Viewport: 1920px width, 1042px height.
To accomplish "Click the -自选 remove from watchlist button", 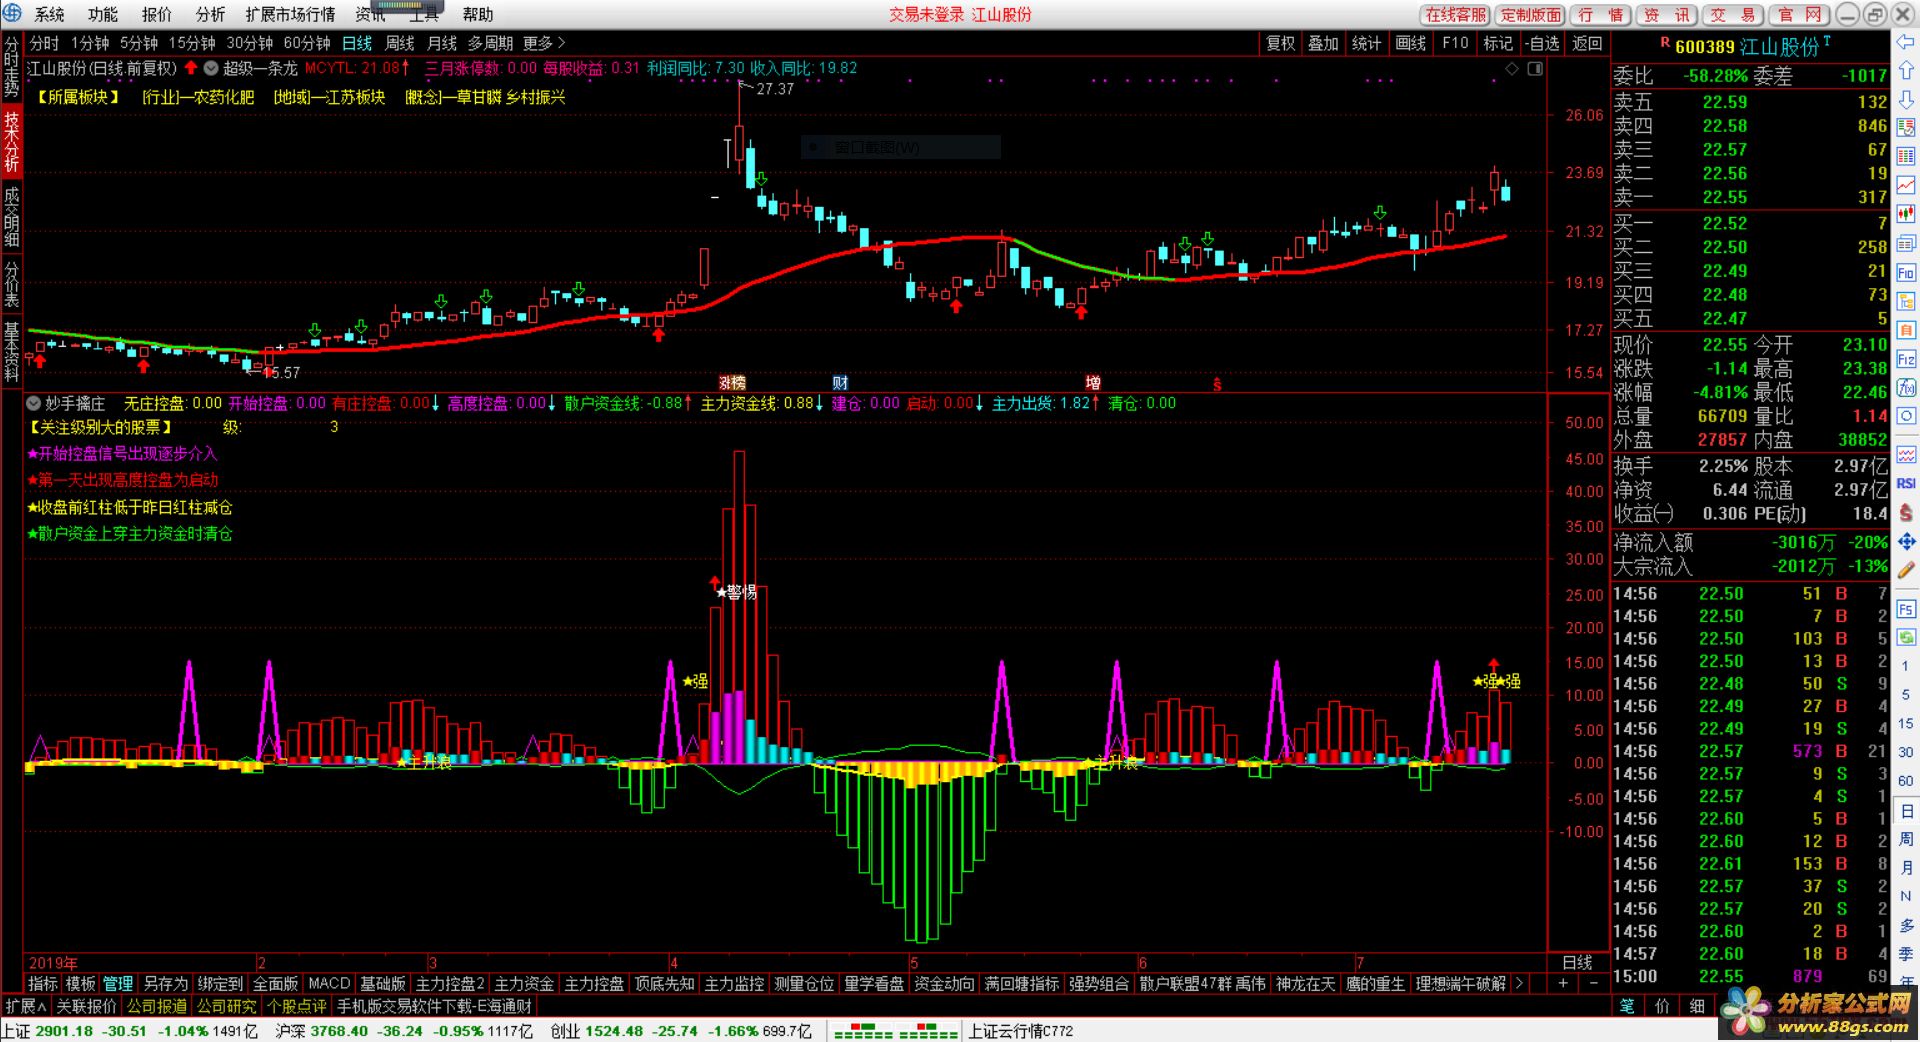I will pos(1544,43).
